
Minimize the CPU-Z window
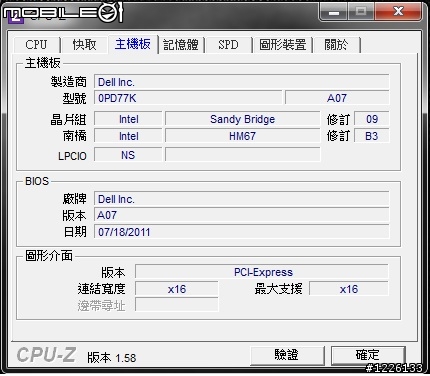click(x=334, y=12)
